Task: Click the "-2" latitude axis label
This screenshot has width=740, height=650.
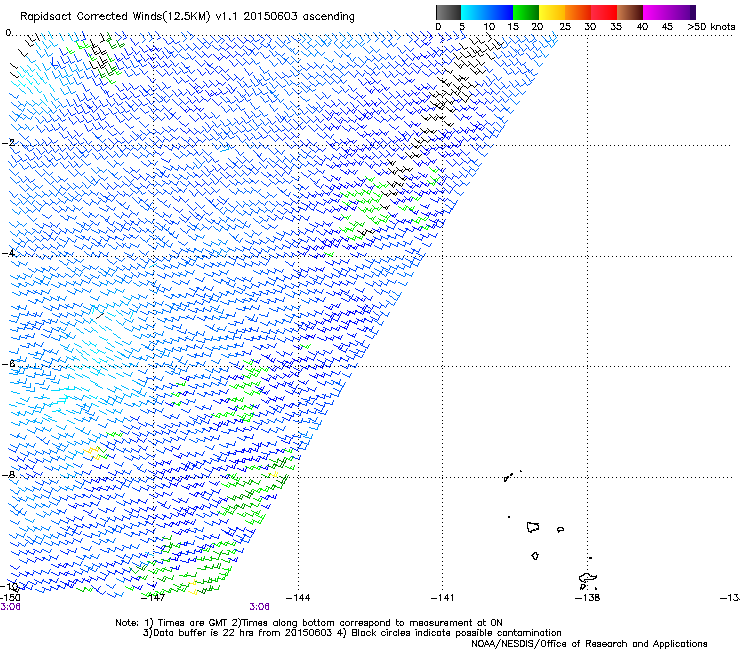Action: pyautogui.click(x=8, y=143)
